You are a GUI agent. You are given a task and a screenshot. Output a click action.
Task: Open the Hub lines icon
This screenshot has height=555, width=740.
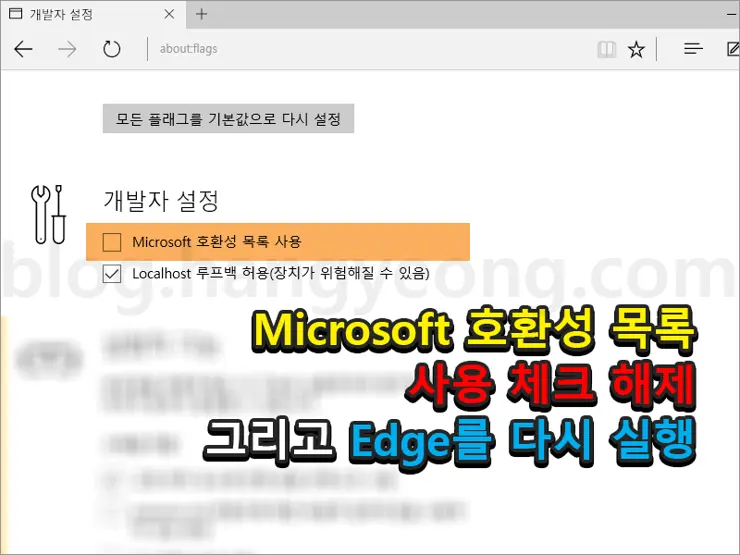click(x=693, y=49)
